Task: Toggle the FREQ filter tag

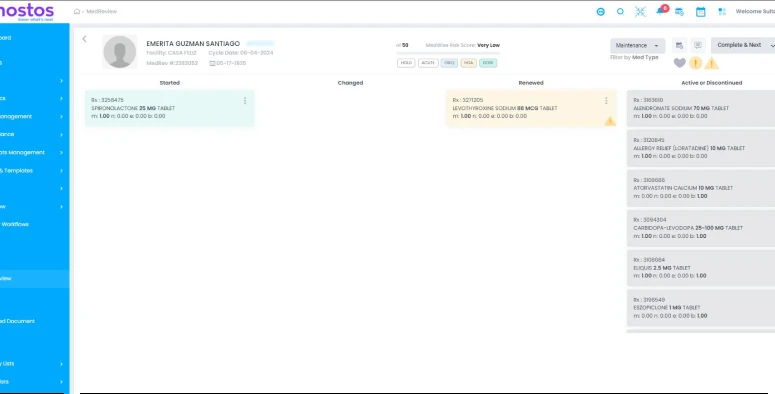Action: [x=449, y=63]
